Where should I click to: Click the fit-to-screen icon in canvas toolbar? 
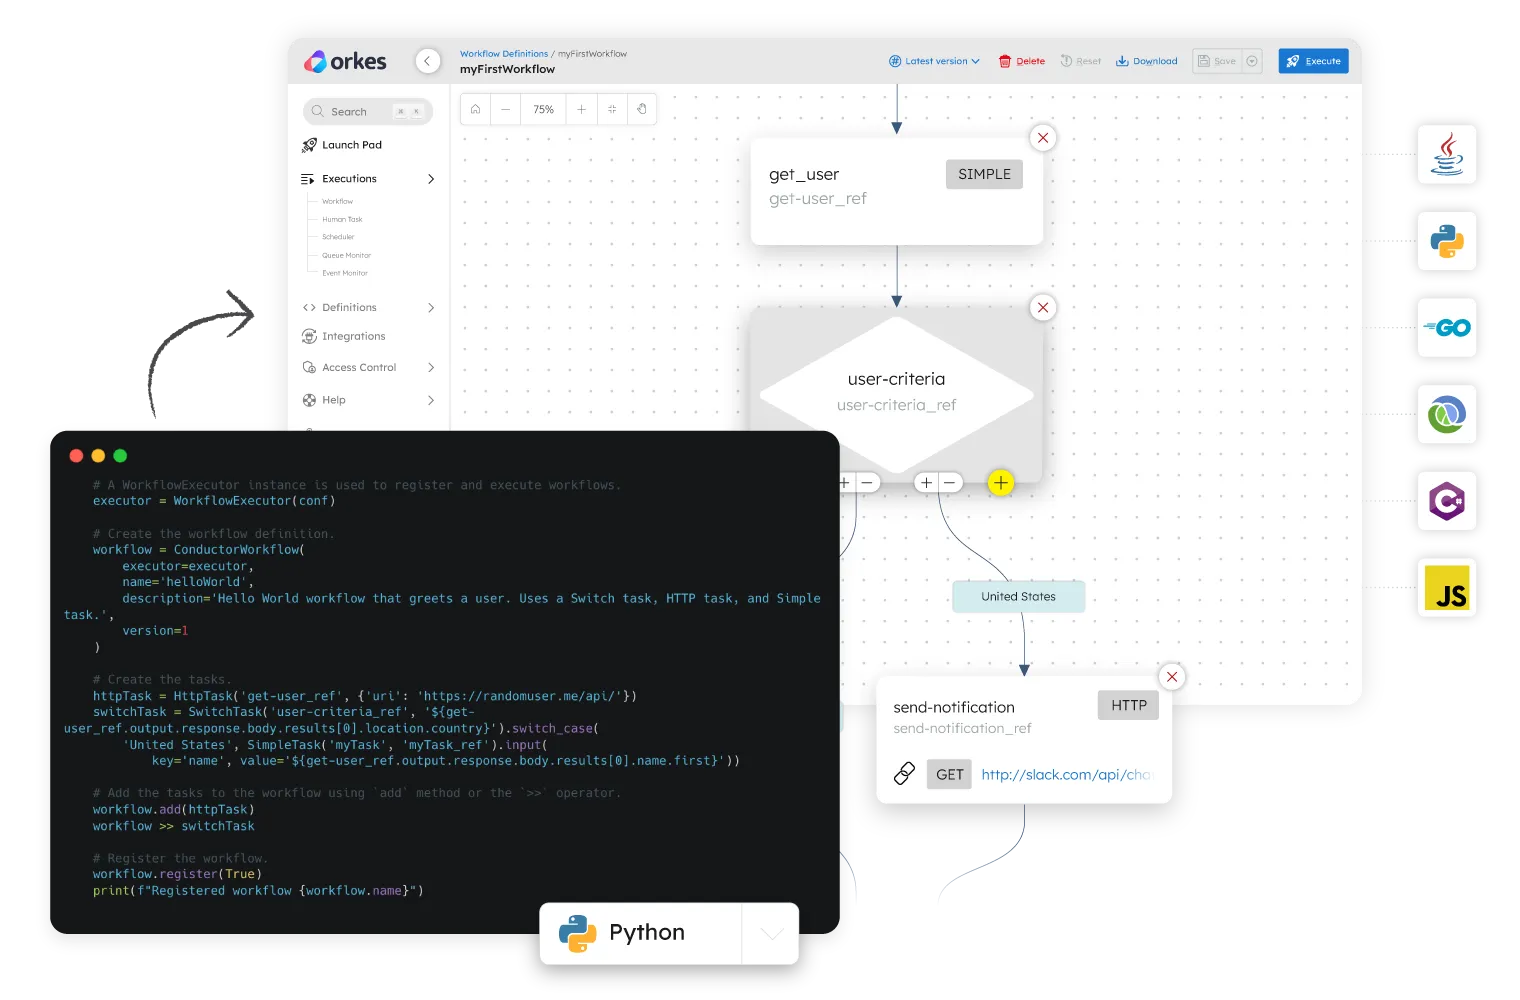611,109
